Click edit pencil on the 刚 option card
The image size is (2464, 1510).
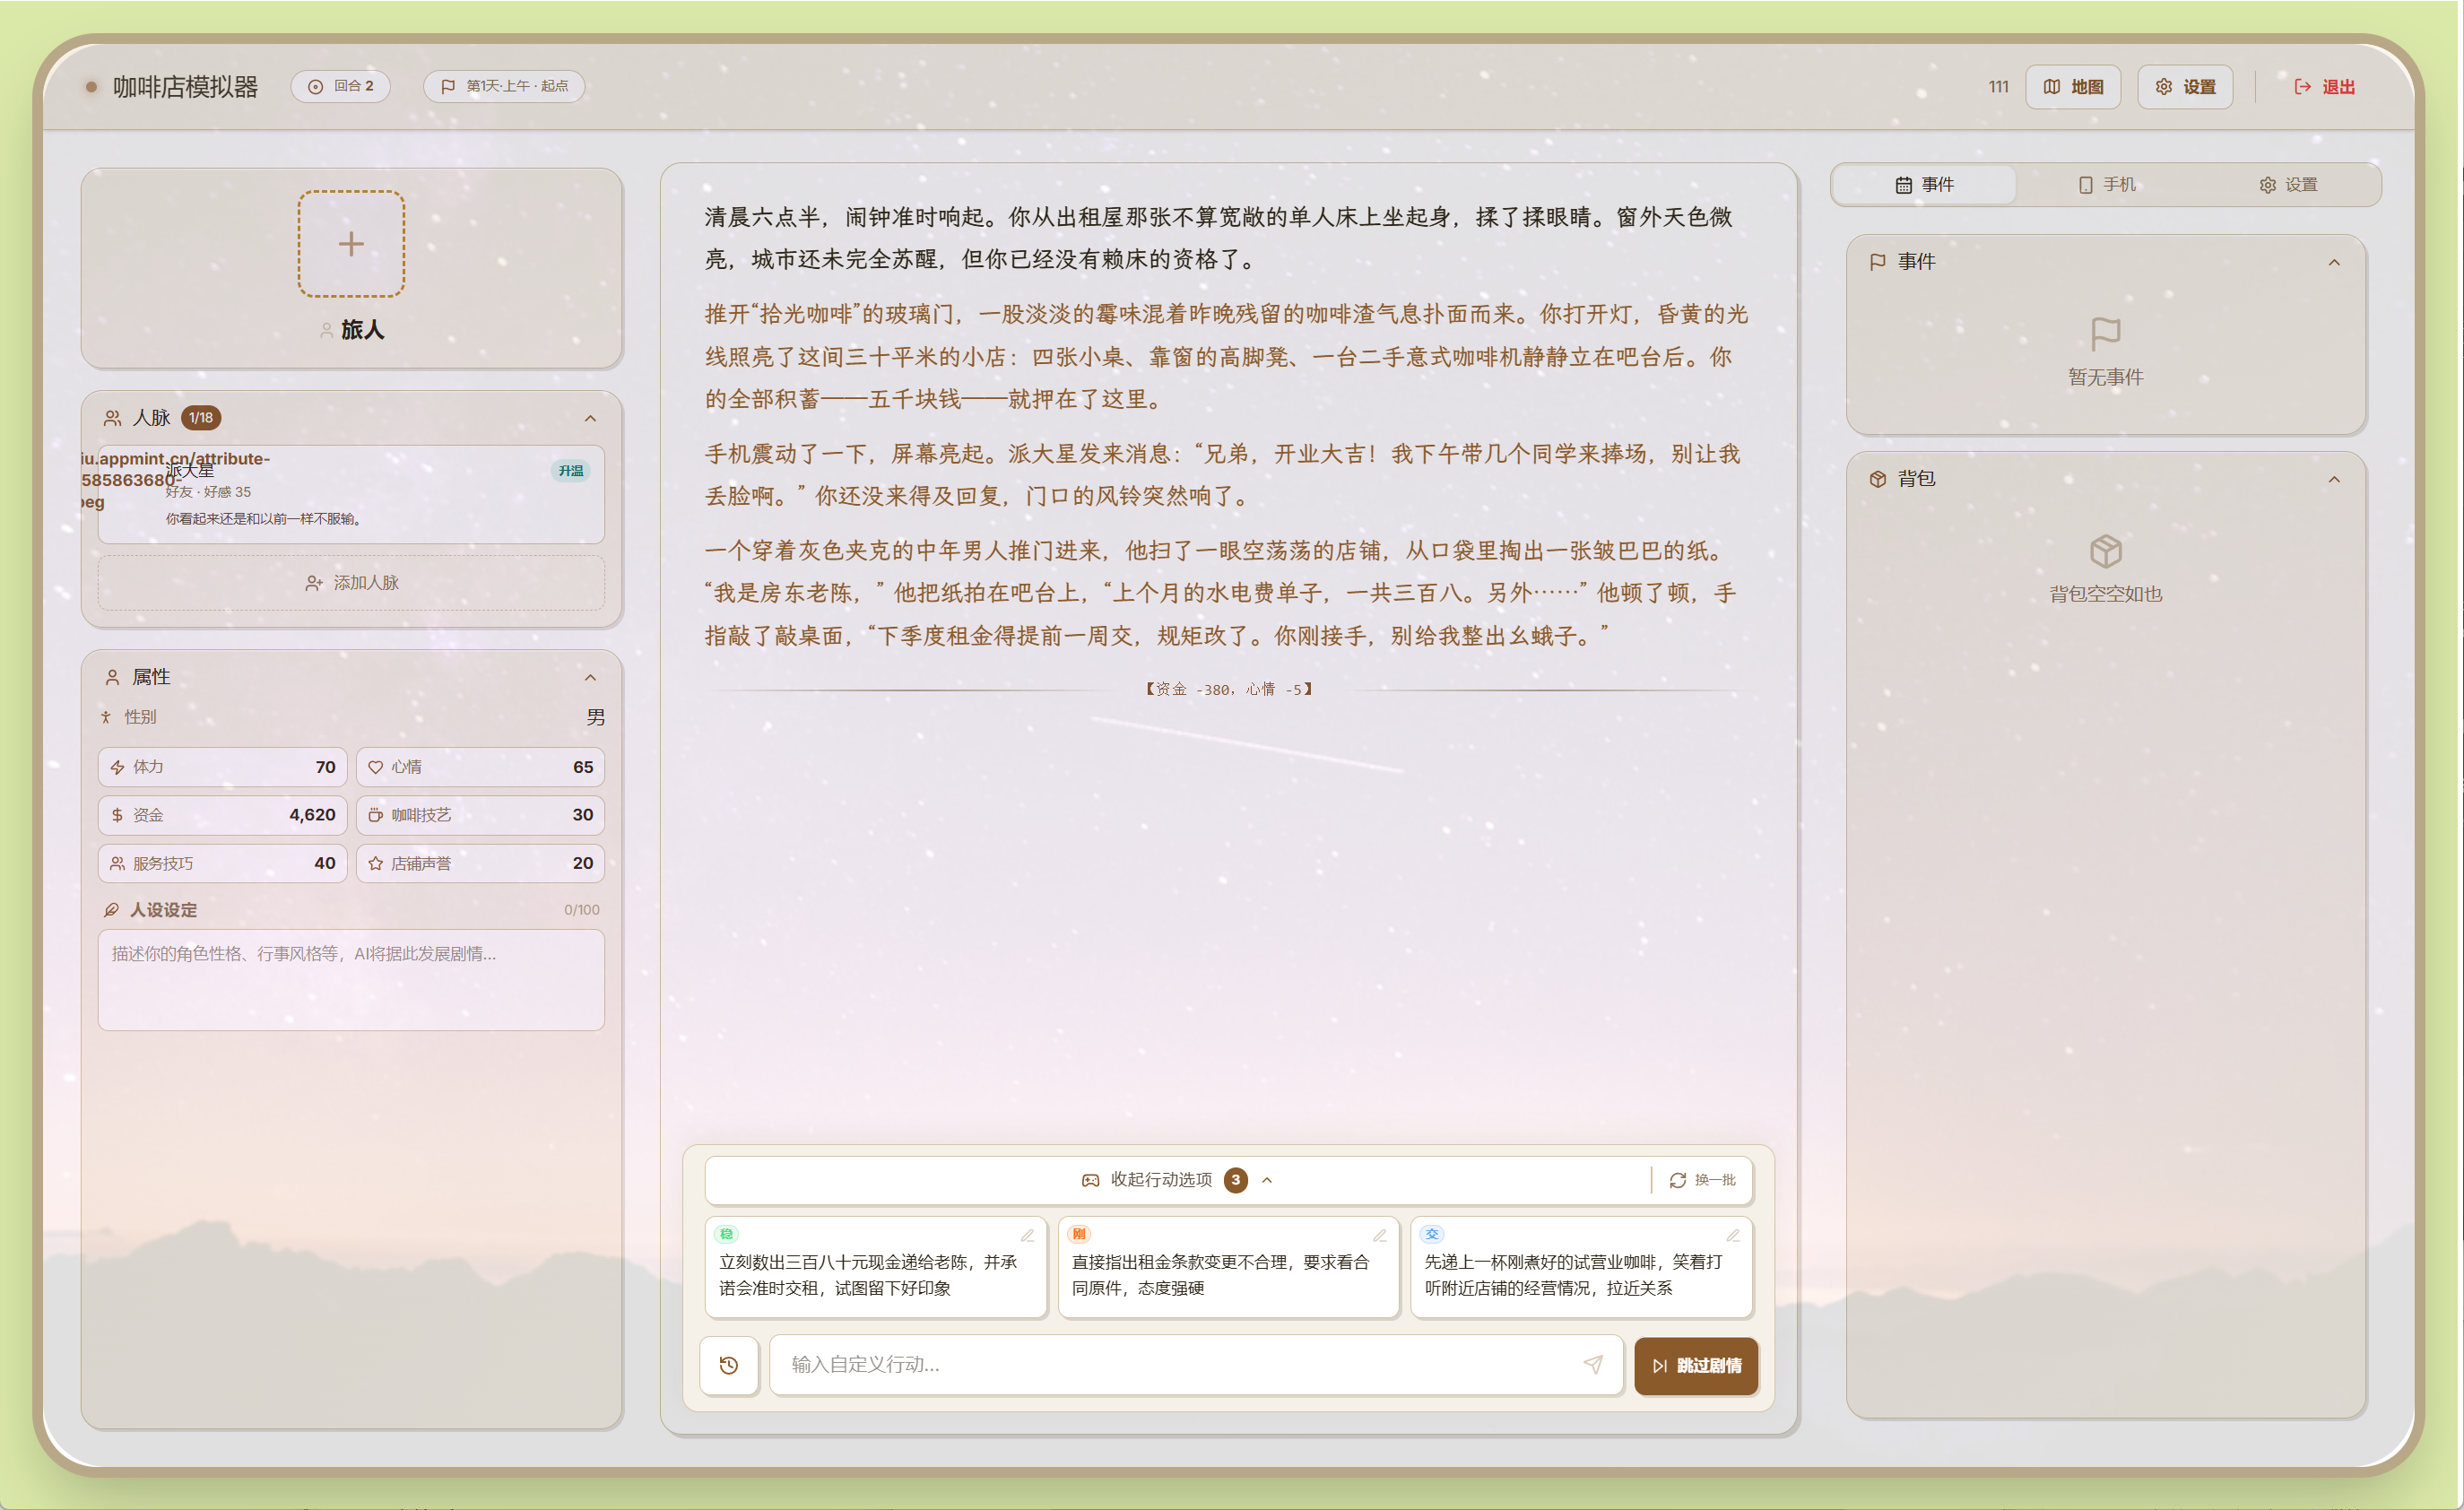click(x=1380, y=1235)
